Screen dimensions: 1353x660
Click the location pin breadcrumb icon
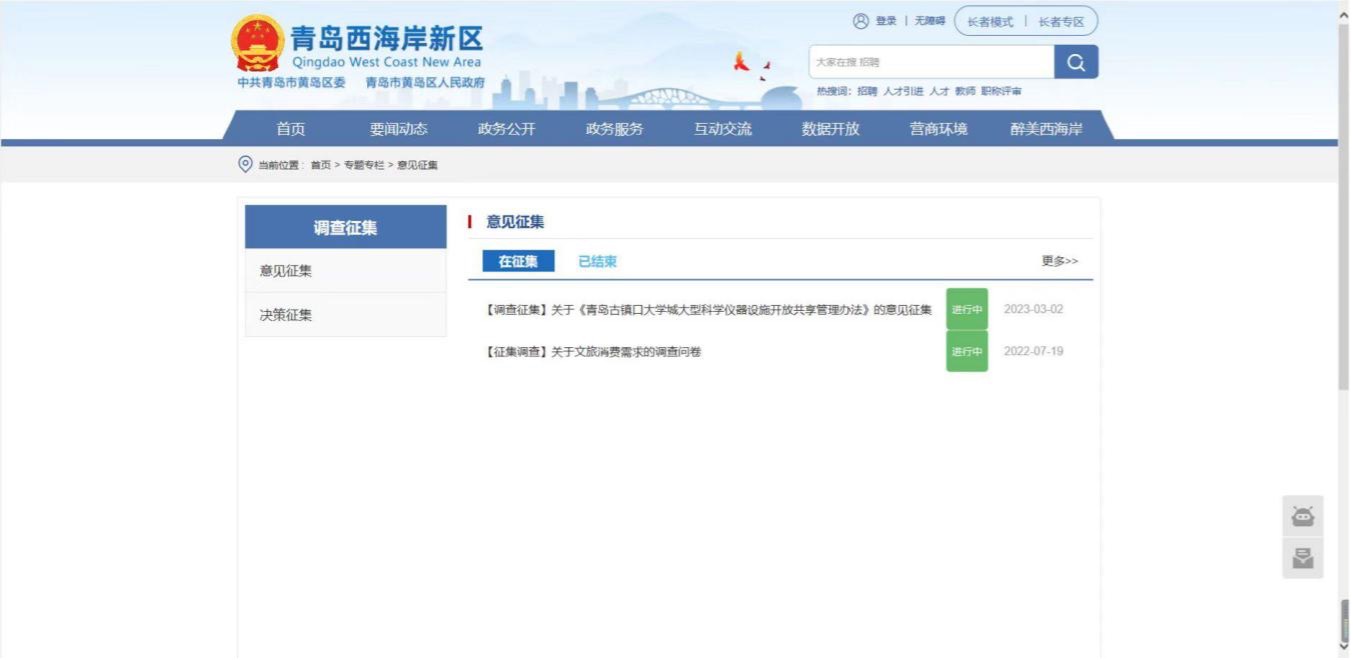(245, 164)
